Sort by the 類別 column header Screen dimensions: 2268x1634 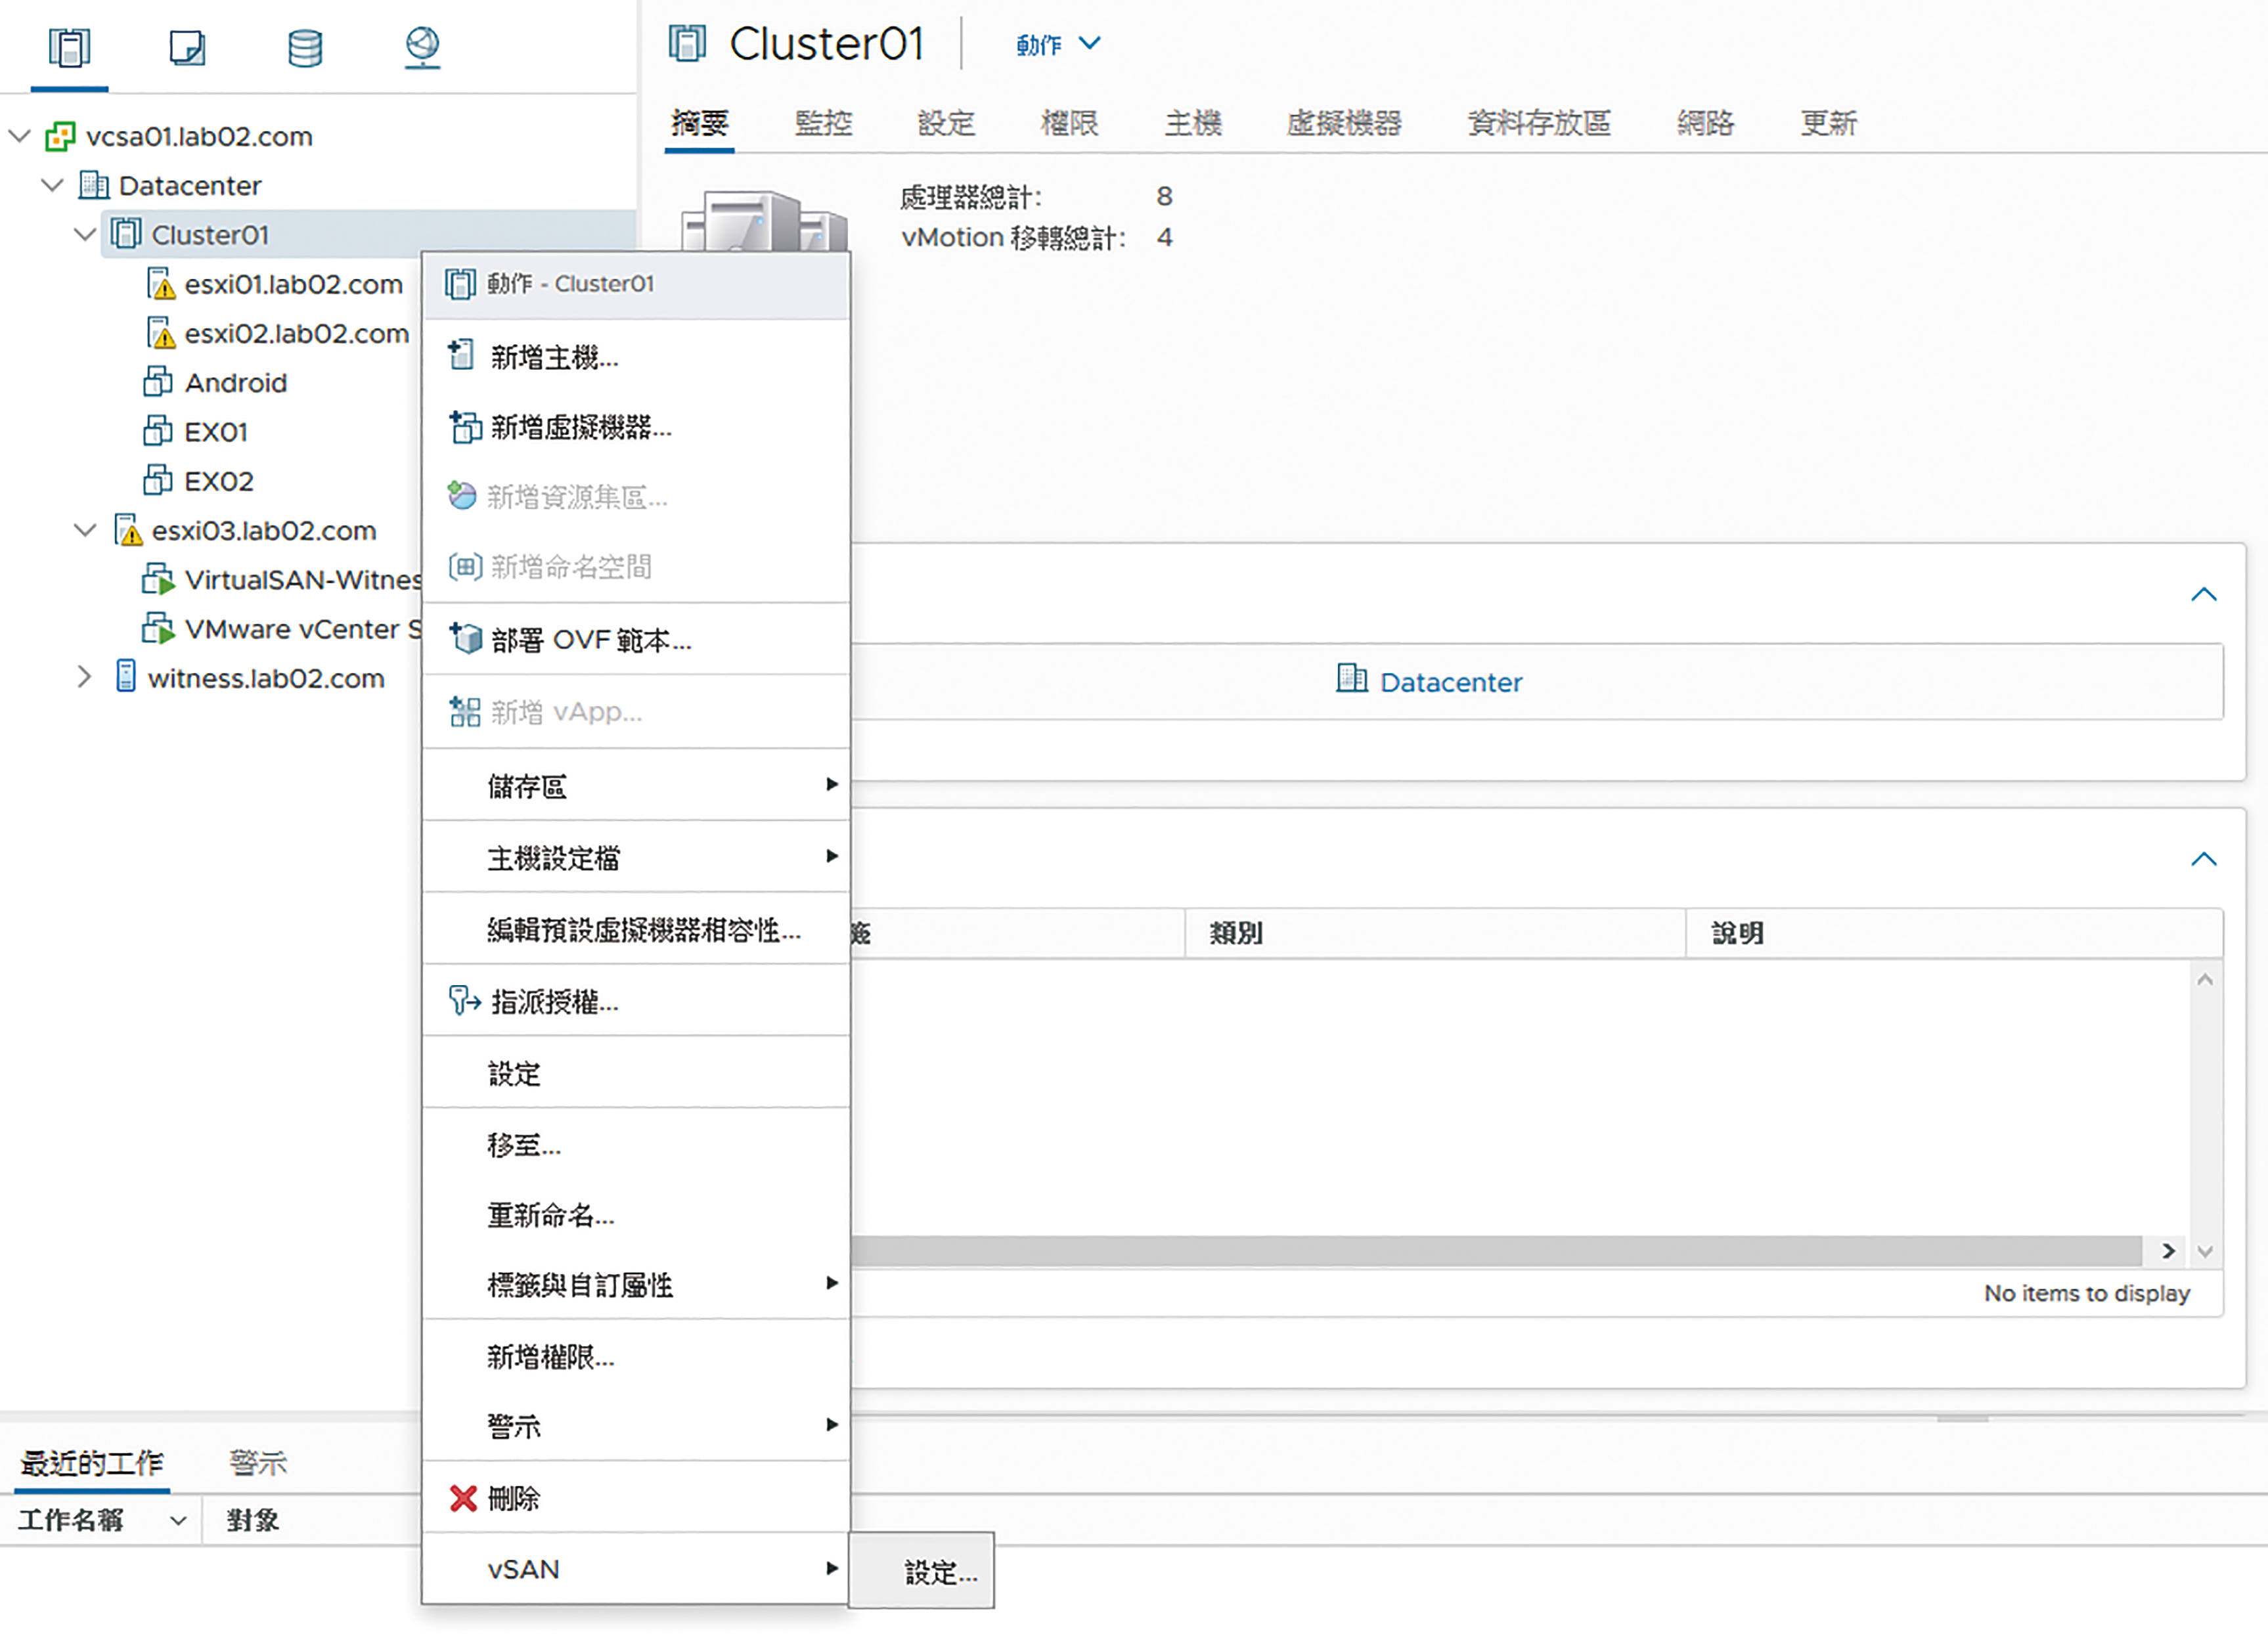(x=1435, y=933)
